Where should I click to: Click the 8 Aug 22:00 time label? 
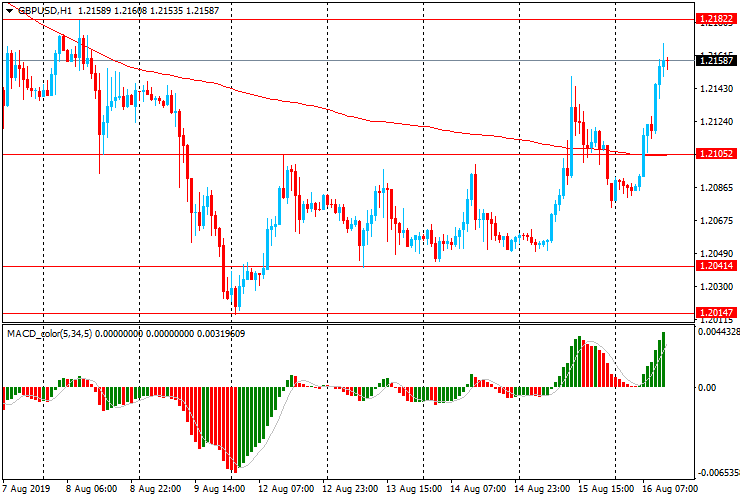155,489
